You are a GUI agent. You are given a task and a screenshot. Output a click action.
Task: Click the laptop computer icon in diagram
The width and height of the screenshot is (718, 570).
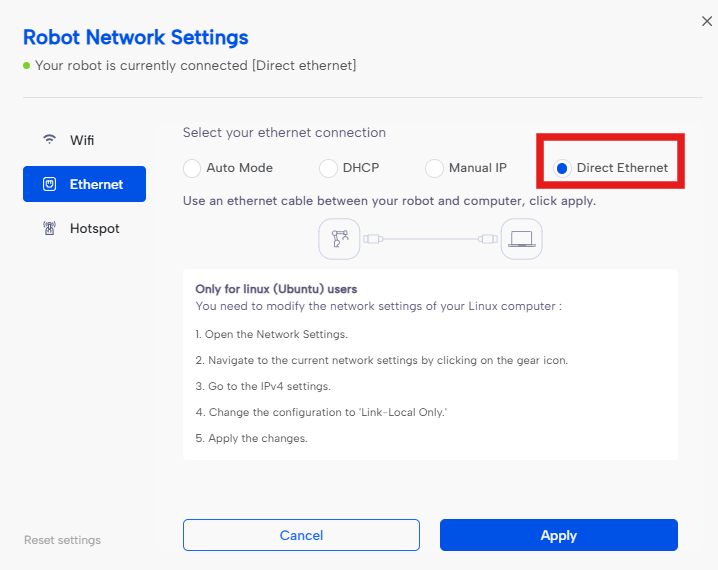point(521,240)
